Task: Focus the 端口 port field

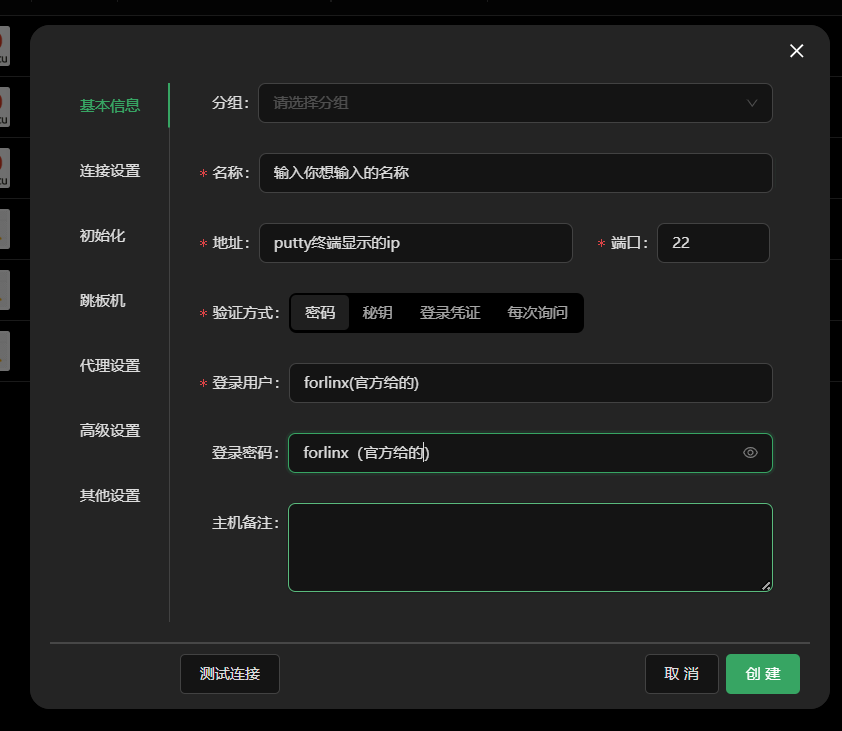Action: (713, 243)
